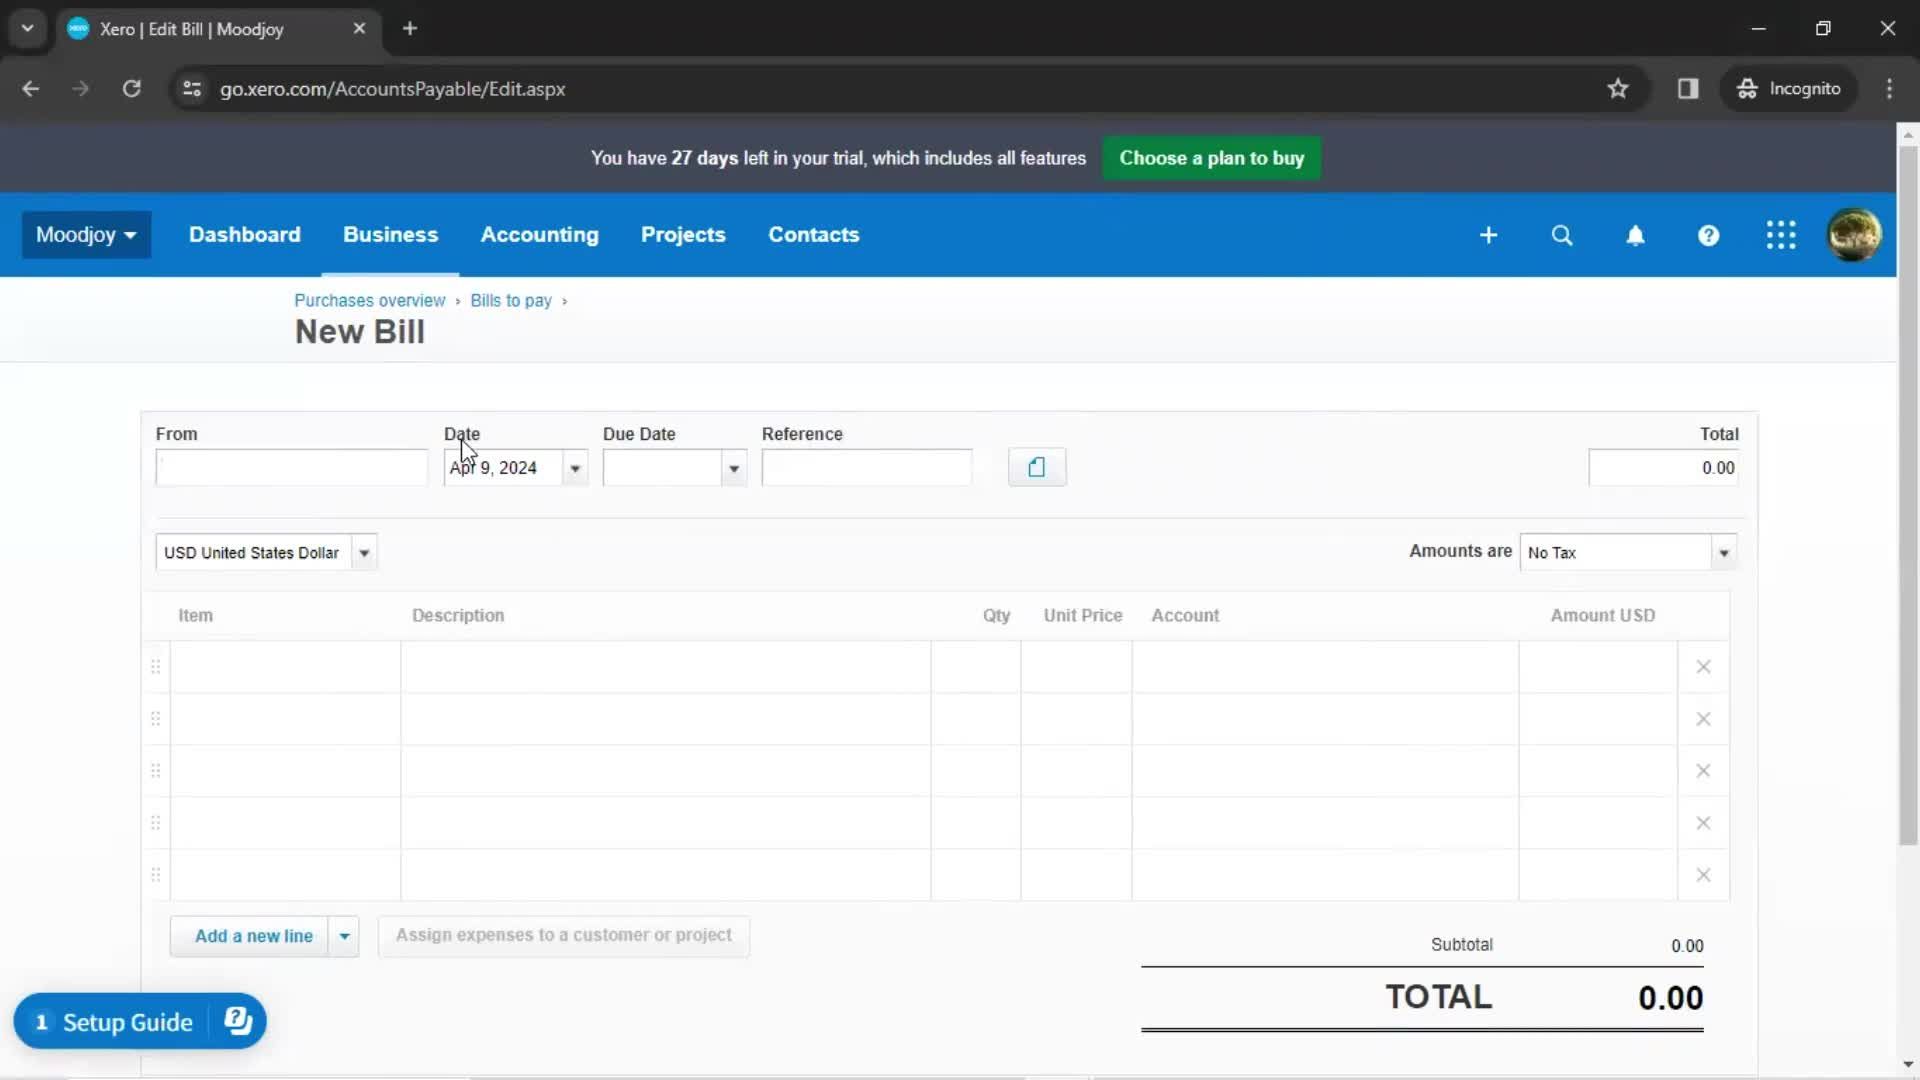Image resolution: width=1920 pixels, height=1080 pixels.
Task: Delete the second bill line with X
Action: pos(1703,719)
